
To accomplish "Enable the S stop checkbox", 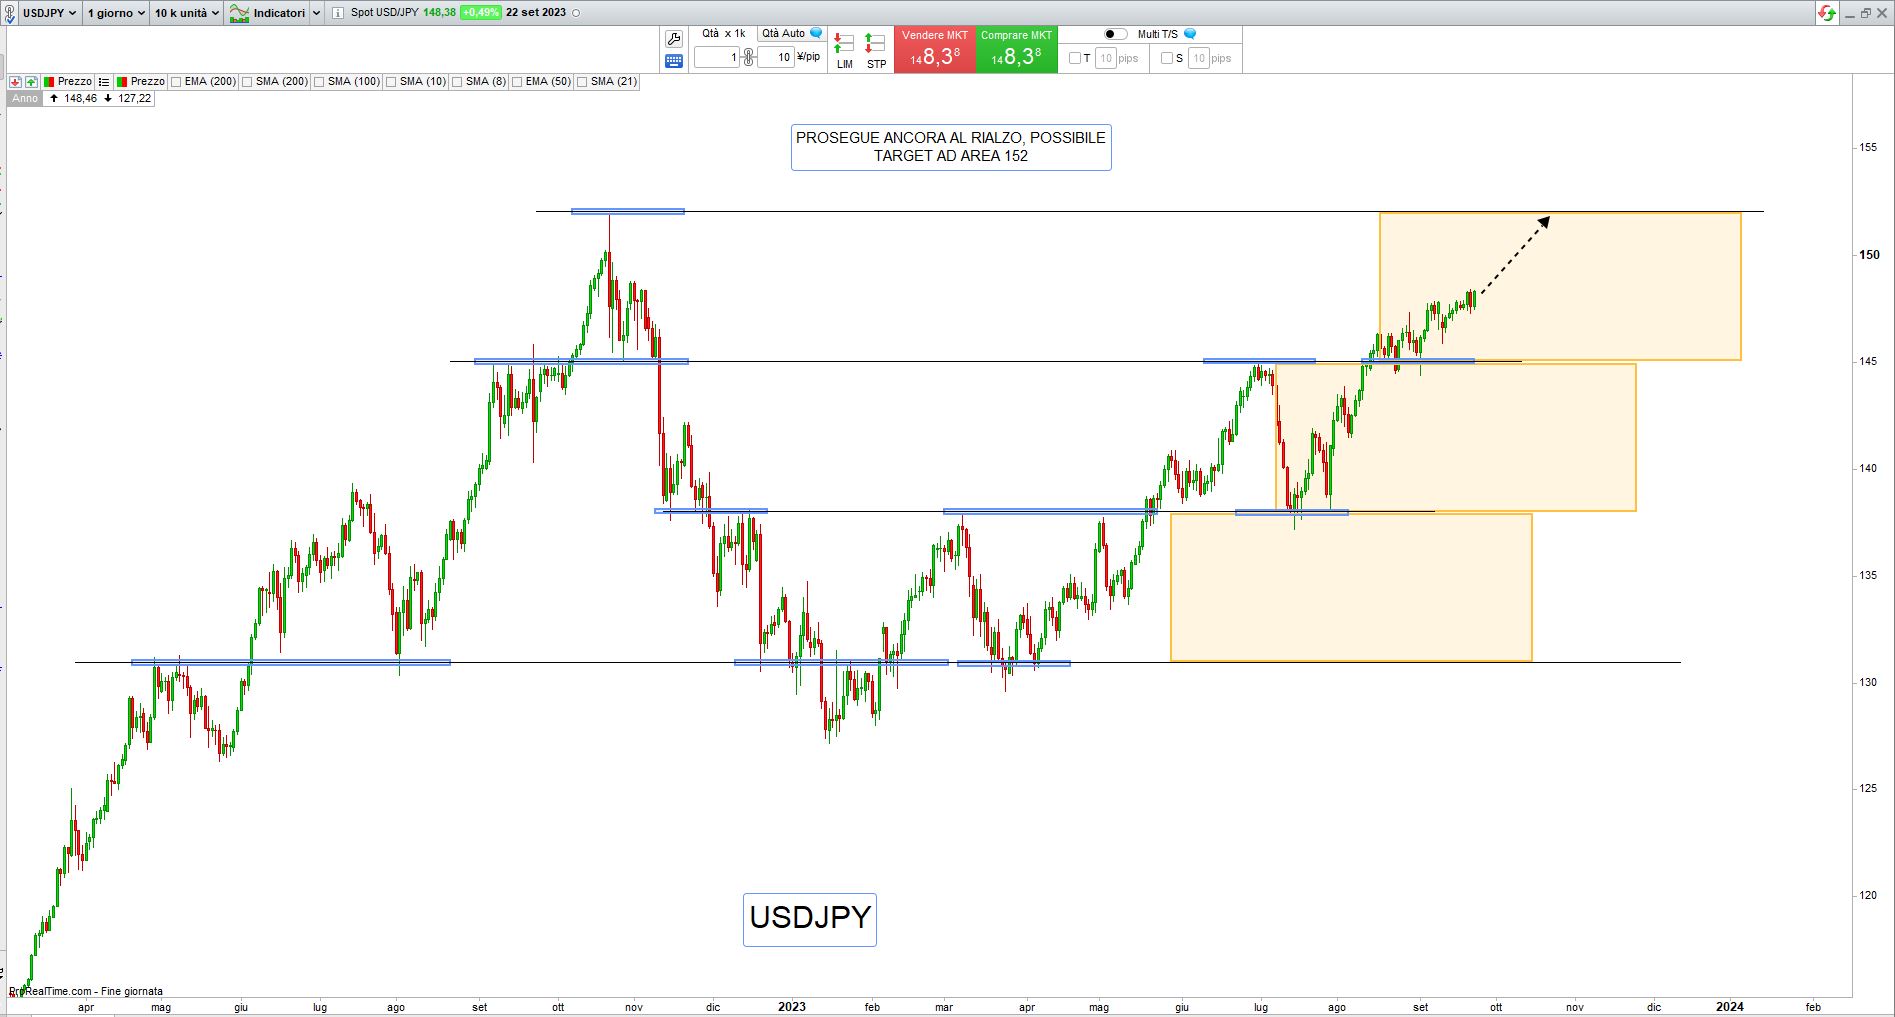I will [x=1167, y=58].
